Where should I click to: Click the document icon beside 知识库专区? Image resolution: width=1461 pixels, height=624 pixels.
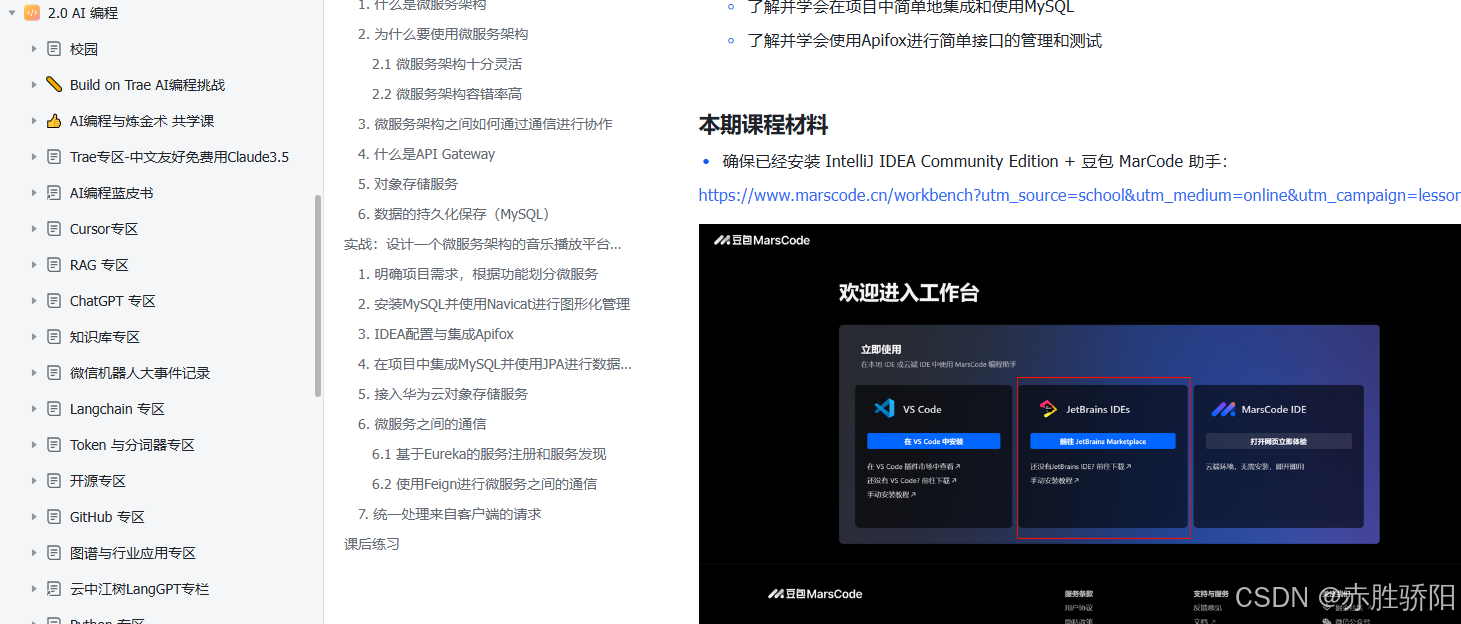pos(54,337)
